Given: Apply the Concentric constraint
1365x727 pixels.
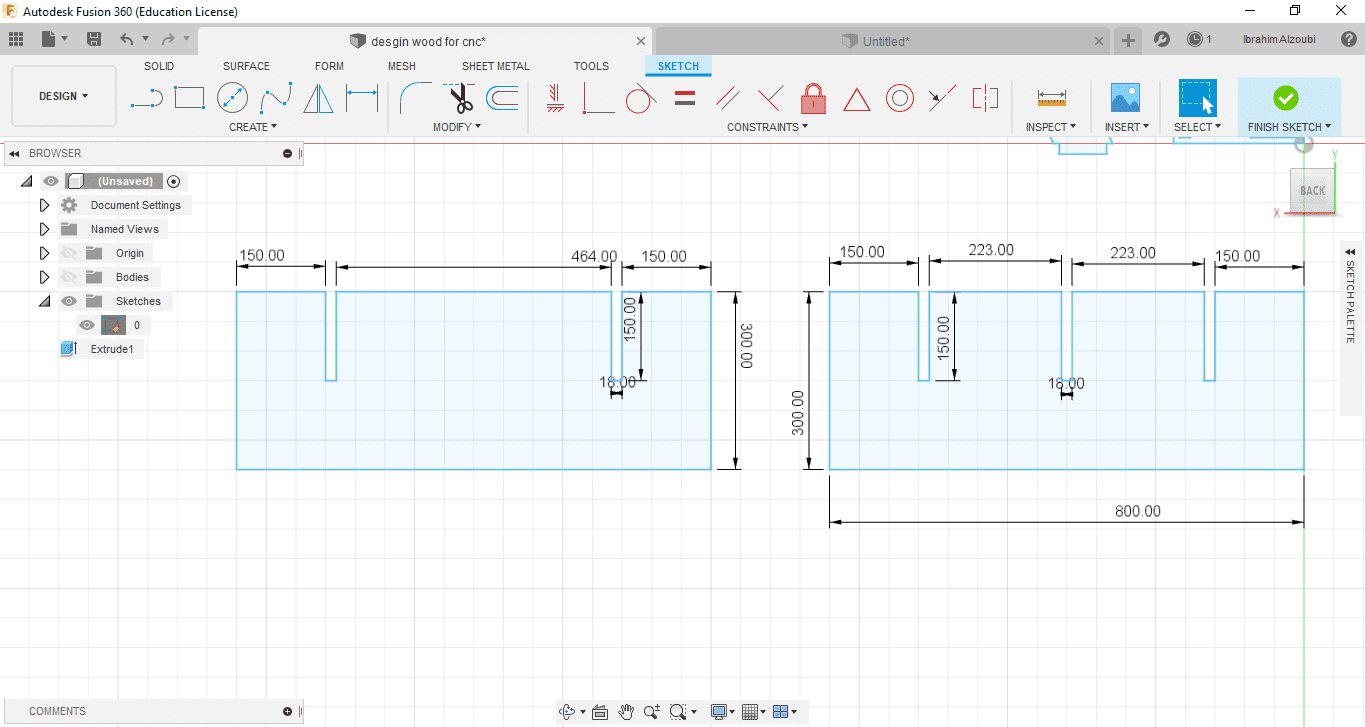Looking at the screenshot, I should coord(900,98).
